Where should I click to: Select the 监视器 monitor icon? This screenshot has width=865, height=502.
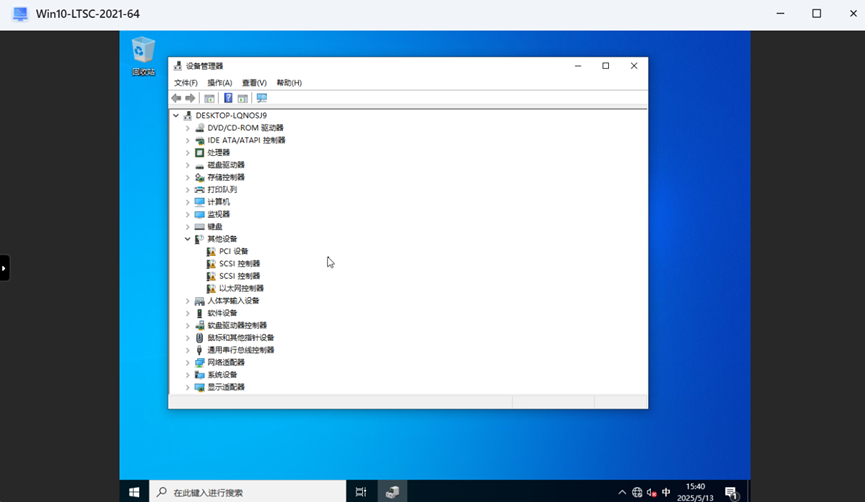click(200, 214)
